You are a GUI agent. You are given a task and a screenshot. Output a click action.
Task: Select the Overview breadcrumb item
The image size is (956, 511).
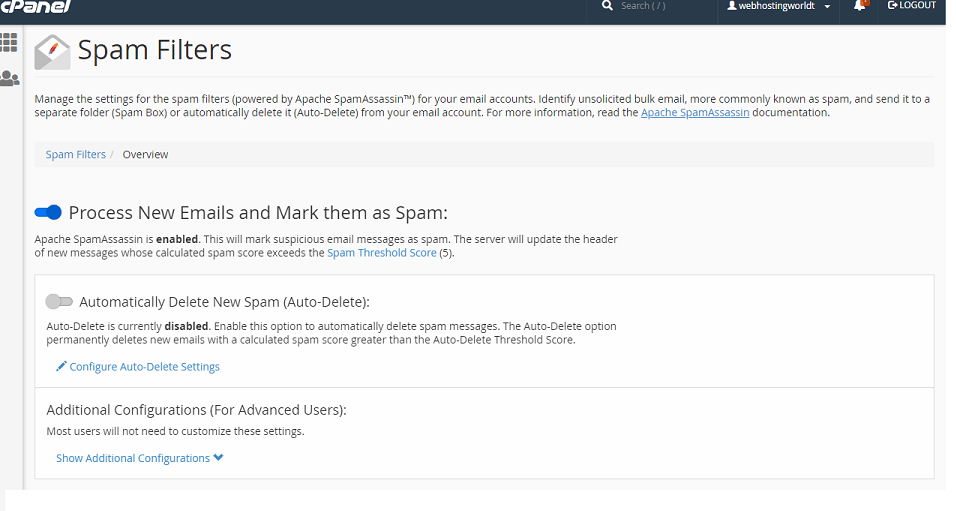[x=145, y=154]
